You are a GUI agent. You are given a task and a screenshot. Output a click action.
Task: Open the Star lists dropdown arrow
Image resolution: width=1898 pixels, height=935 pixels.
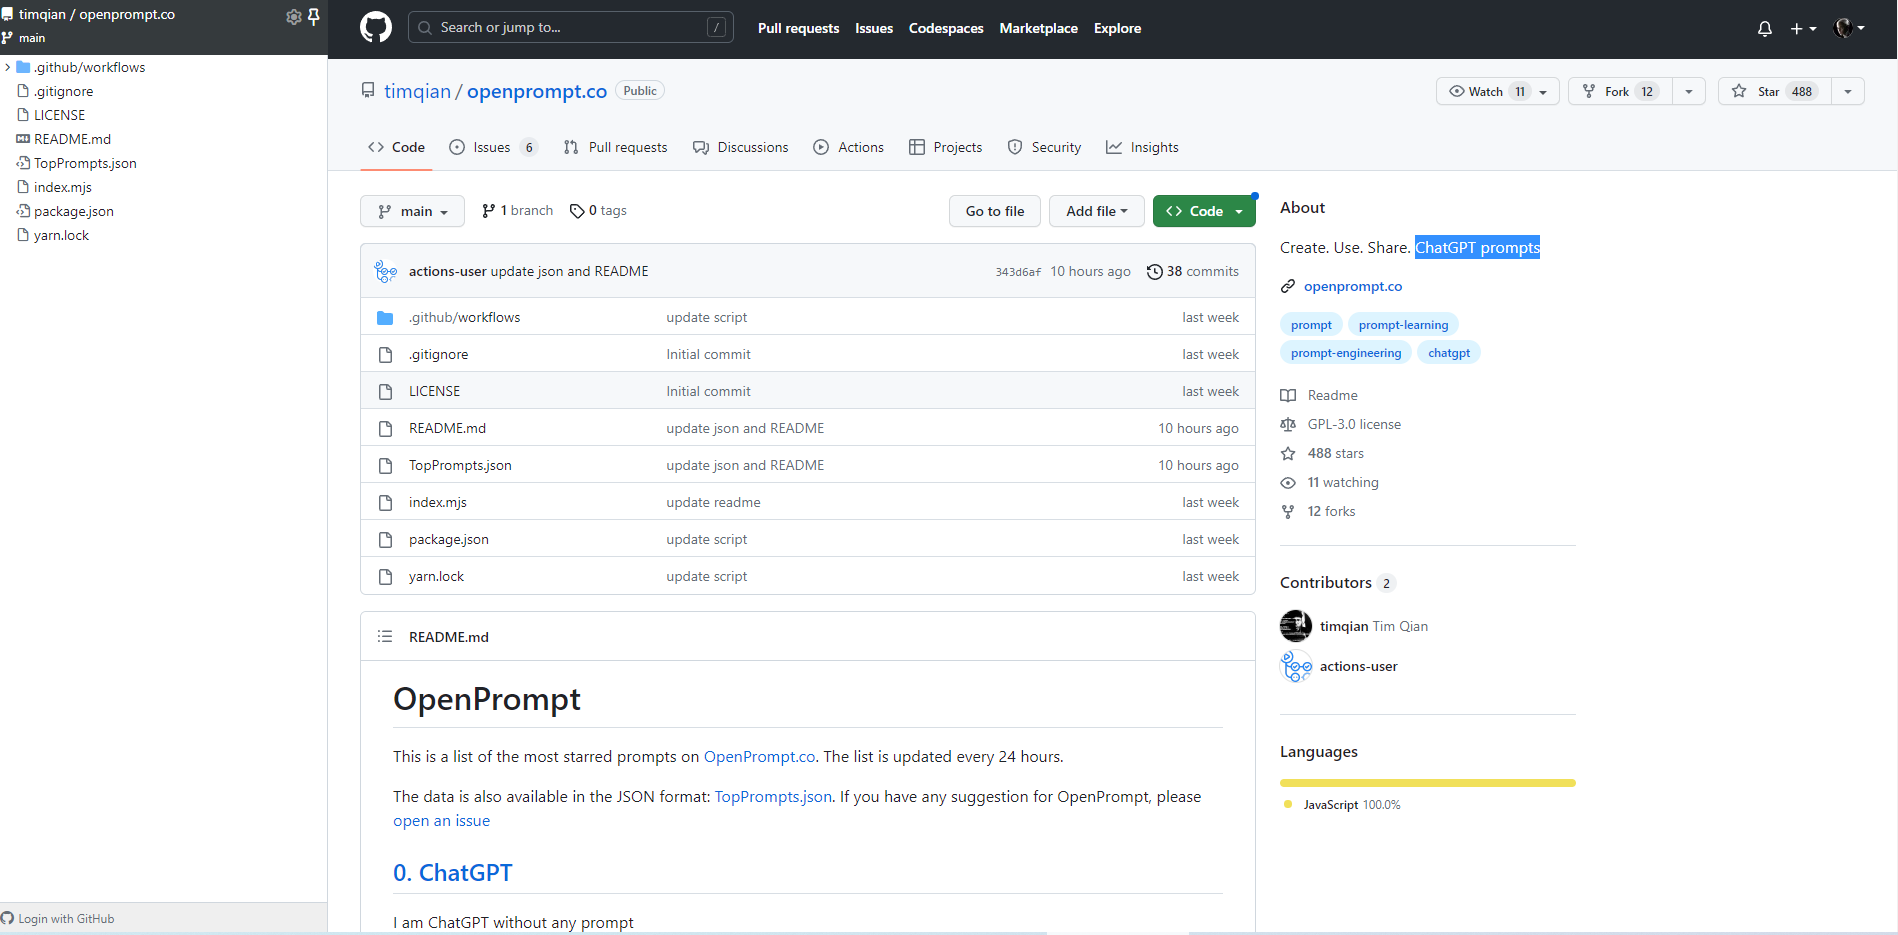(x=1848, y=91)
